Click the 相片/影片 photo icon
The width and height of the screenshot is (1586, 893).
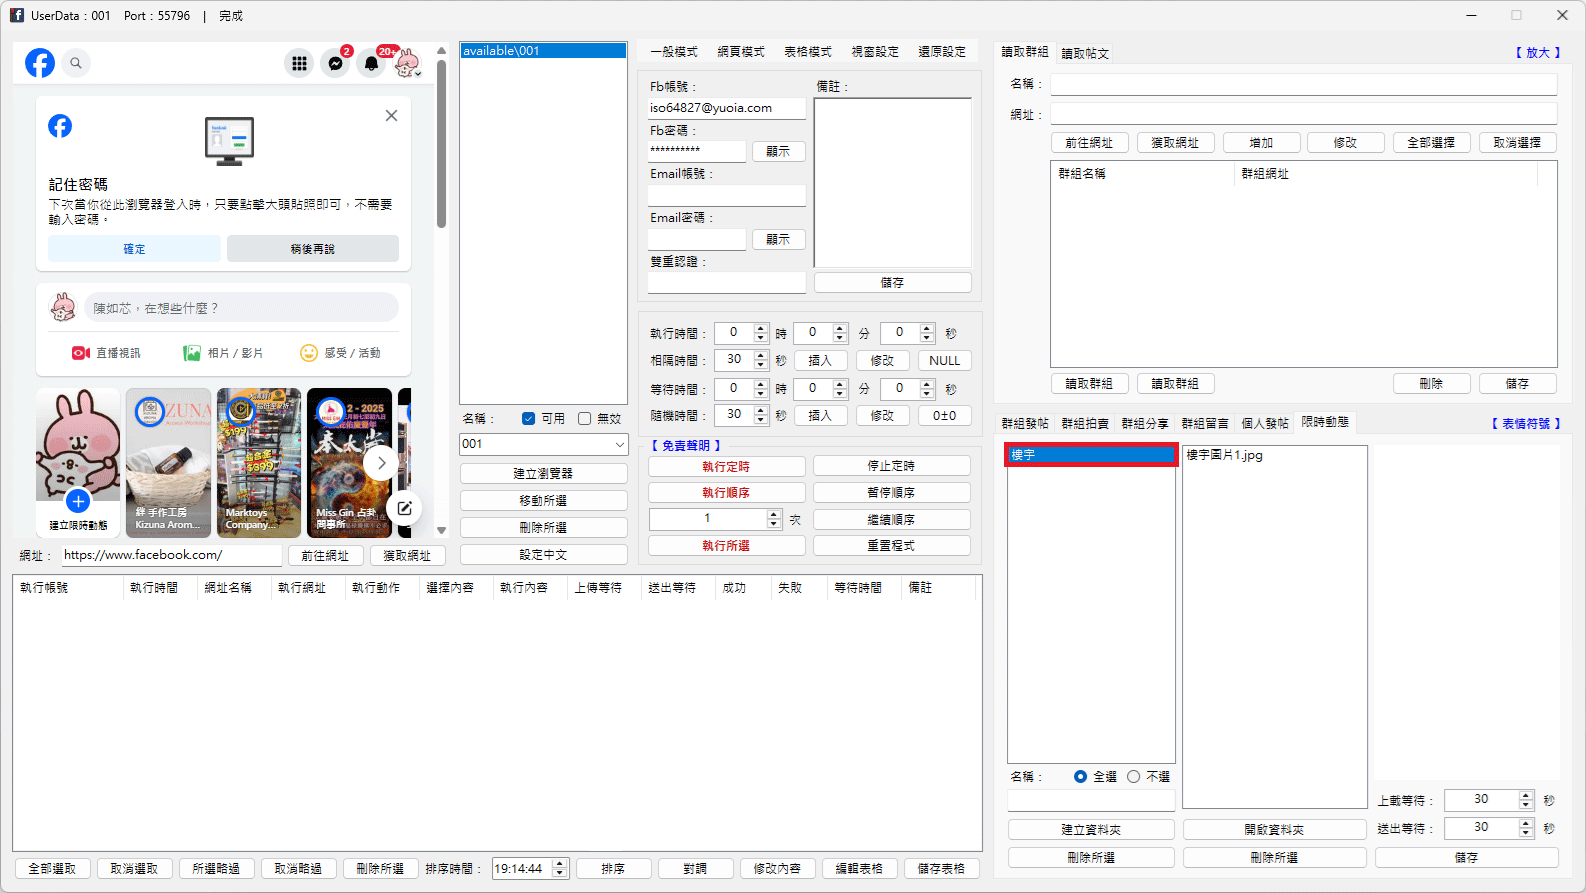[x=192, y=353]
